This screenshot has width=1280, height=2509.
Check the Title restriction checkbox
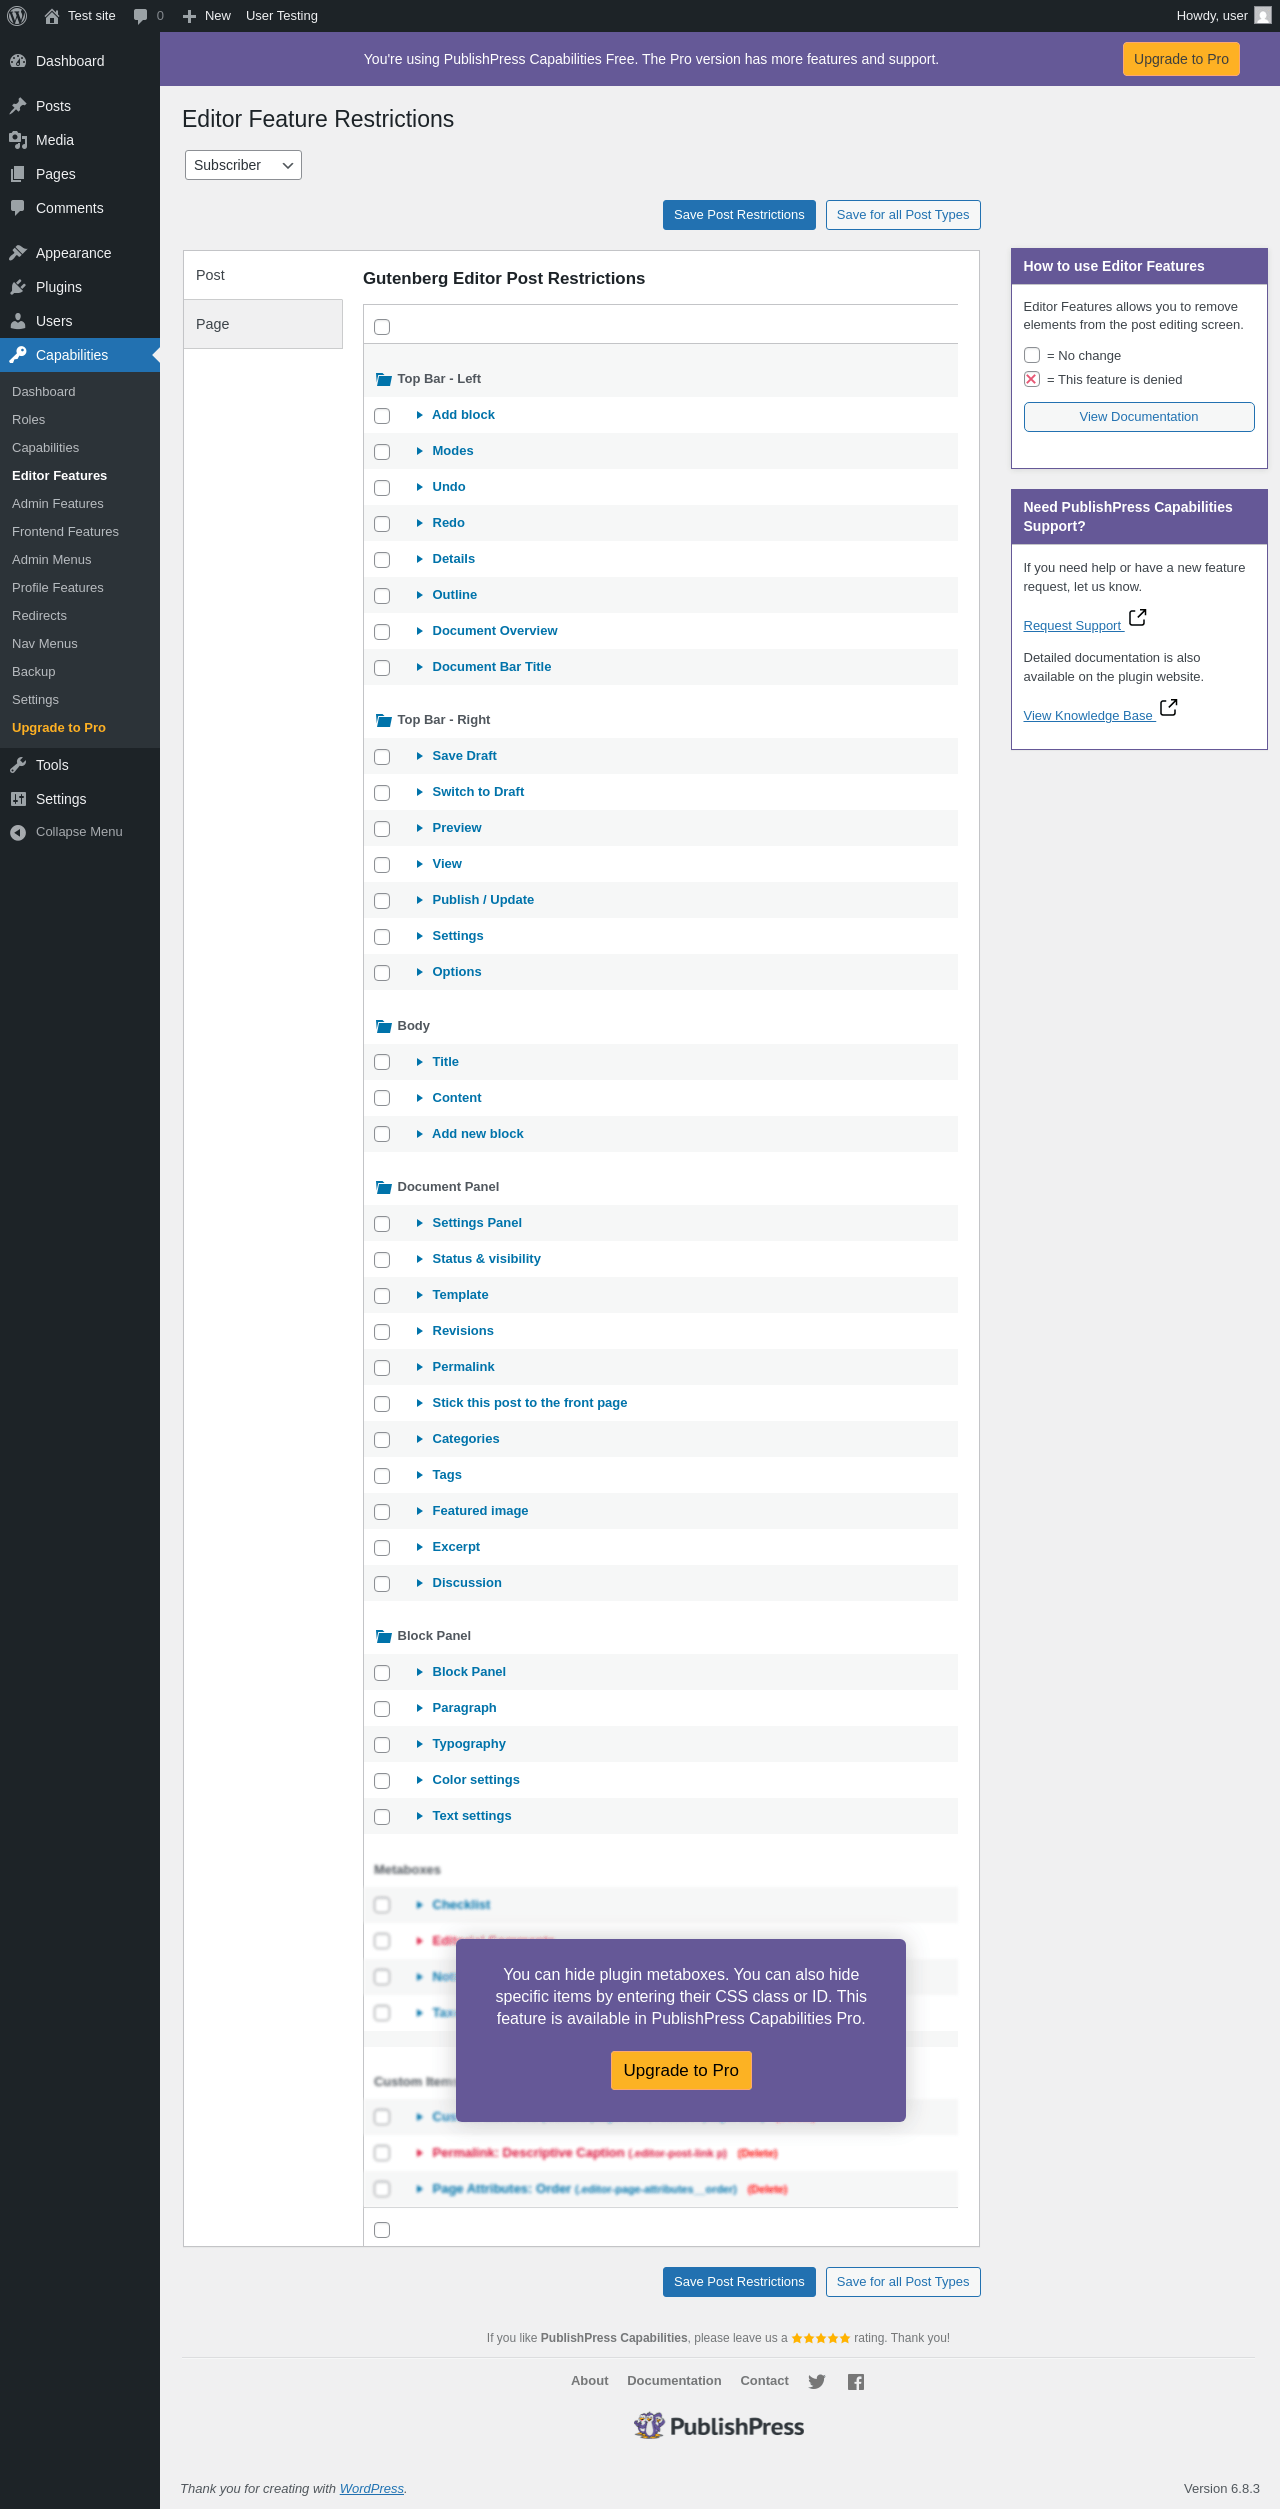[x=382, y=1062]
